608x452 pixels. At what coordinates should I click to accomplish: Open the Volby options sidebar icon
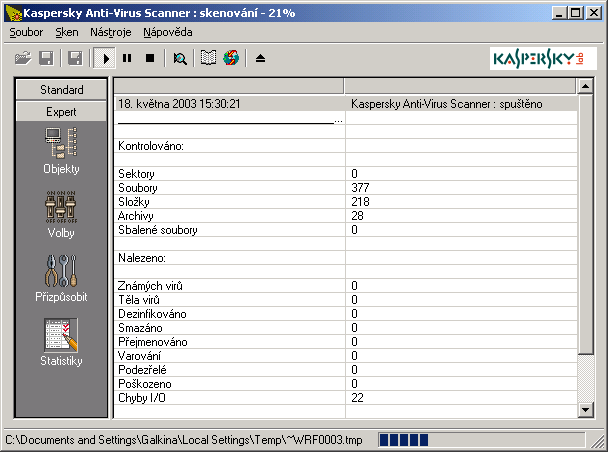pos(61,214)
